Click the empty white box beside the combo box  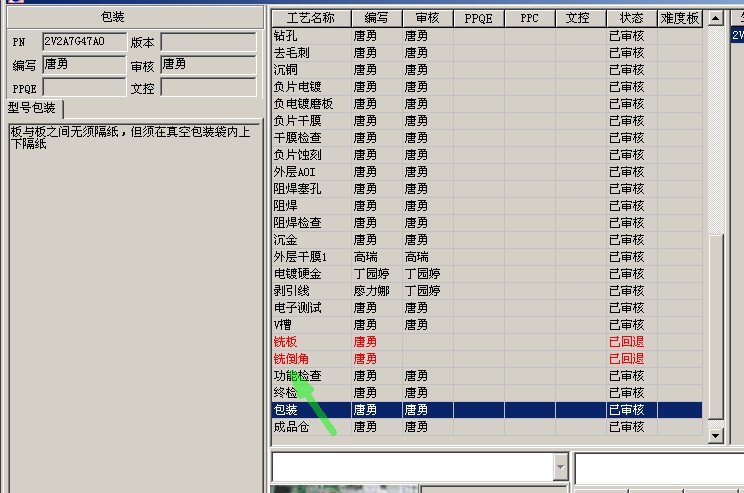coord(660,467)
